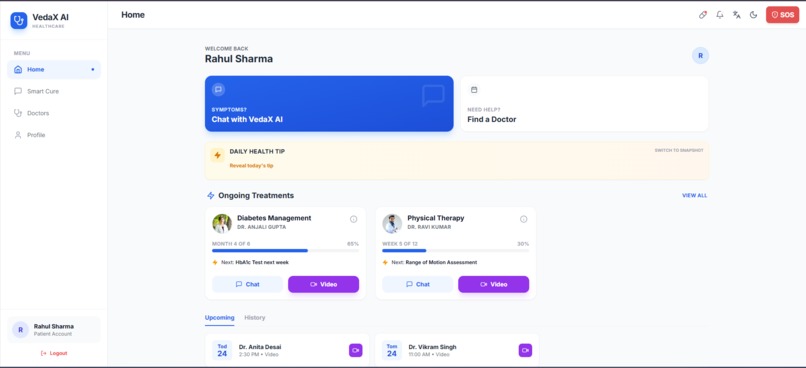This screenshot has width=806, height=368.
Task: Select Dr. Anita Desai appointment name
Action: coord(260,347)
